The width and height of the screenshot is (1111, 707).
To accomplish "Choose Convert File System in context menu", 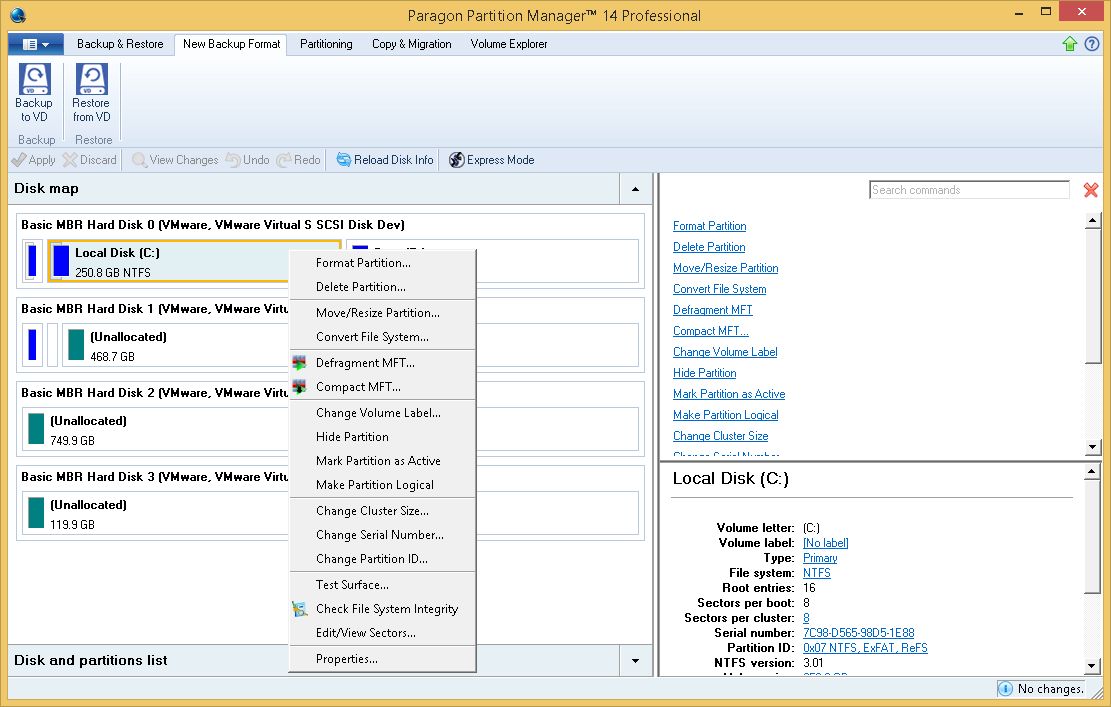I will (x=383, y=336).
